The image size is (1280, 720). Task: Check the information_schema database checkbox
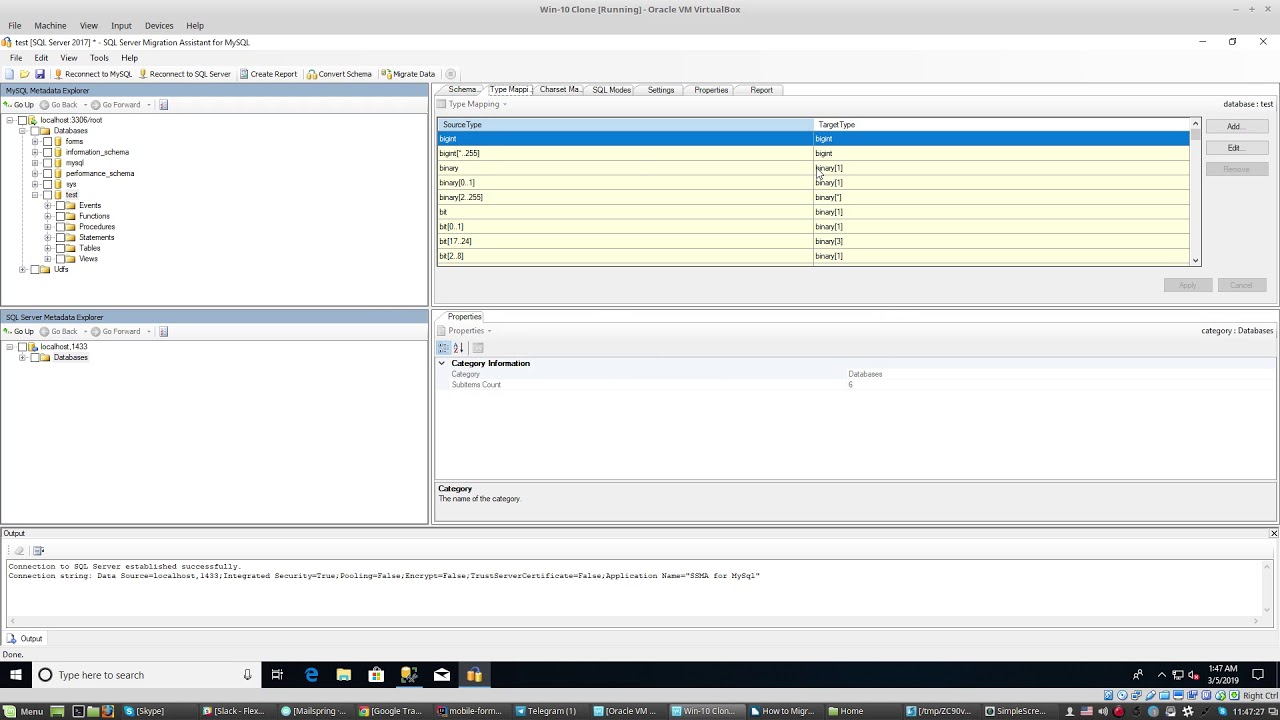(47, 152)
